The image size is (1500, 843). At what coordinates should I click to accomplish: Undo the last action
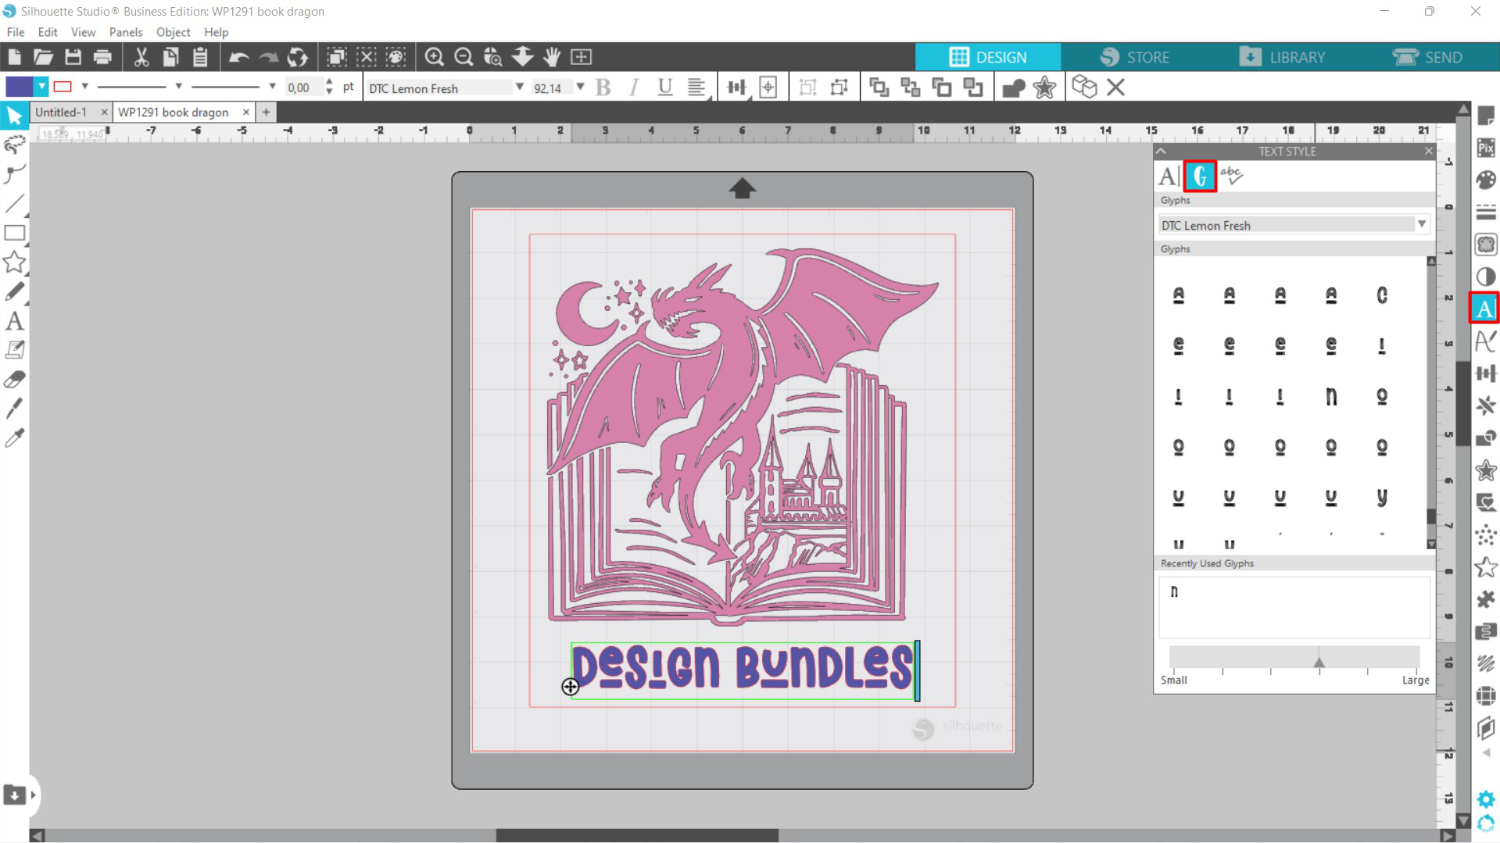[x=238, y=57]
